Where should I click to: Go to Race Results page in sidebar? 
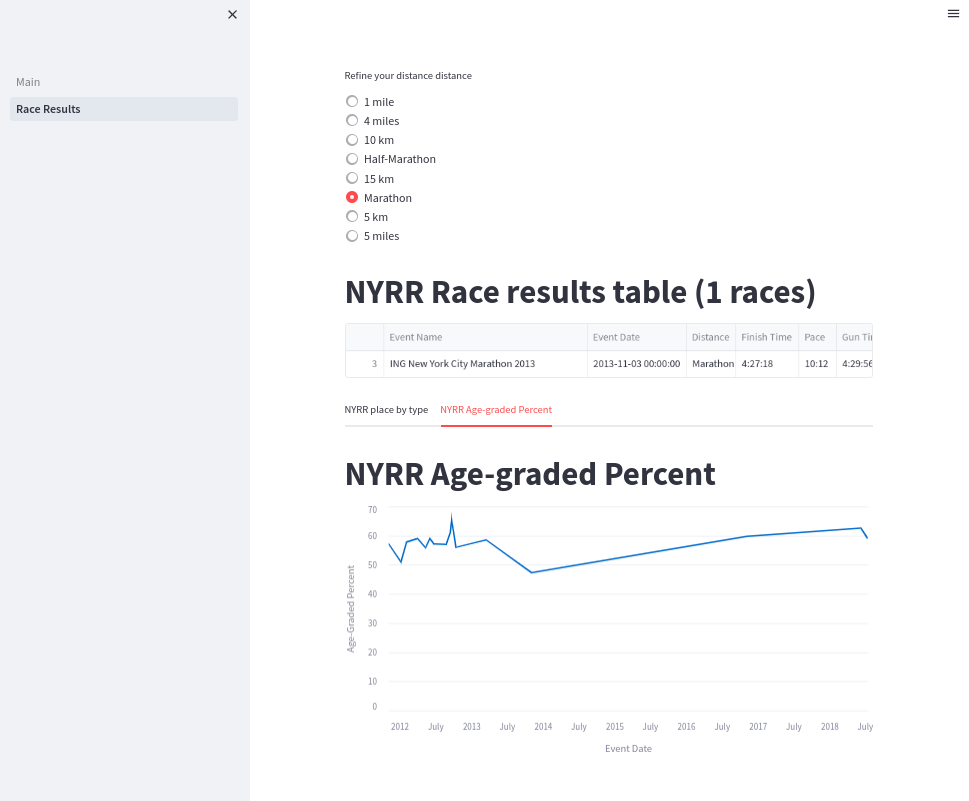(x=48, y=109)
